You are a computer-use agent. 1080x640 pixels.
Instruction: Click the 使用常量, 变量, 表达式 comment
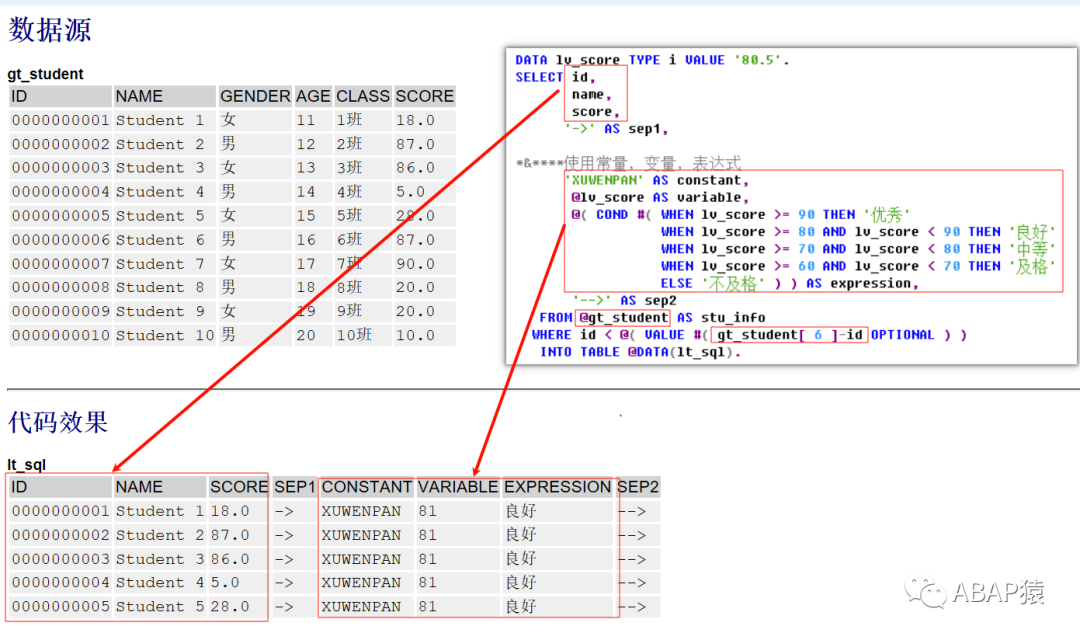point(652,163)
